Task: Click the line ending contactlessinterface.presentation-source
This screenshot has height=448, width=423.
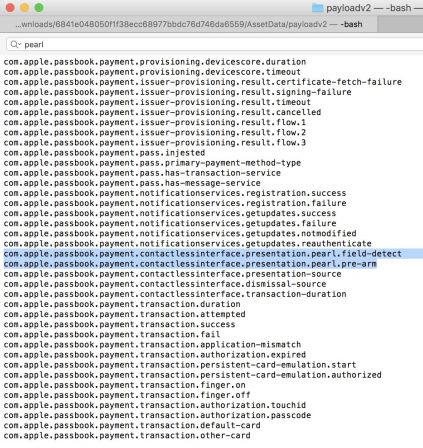Action: tap(172, 274)
